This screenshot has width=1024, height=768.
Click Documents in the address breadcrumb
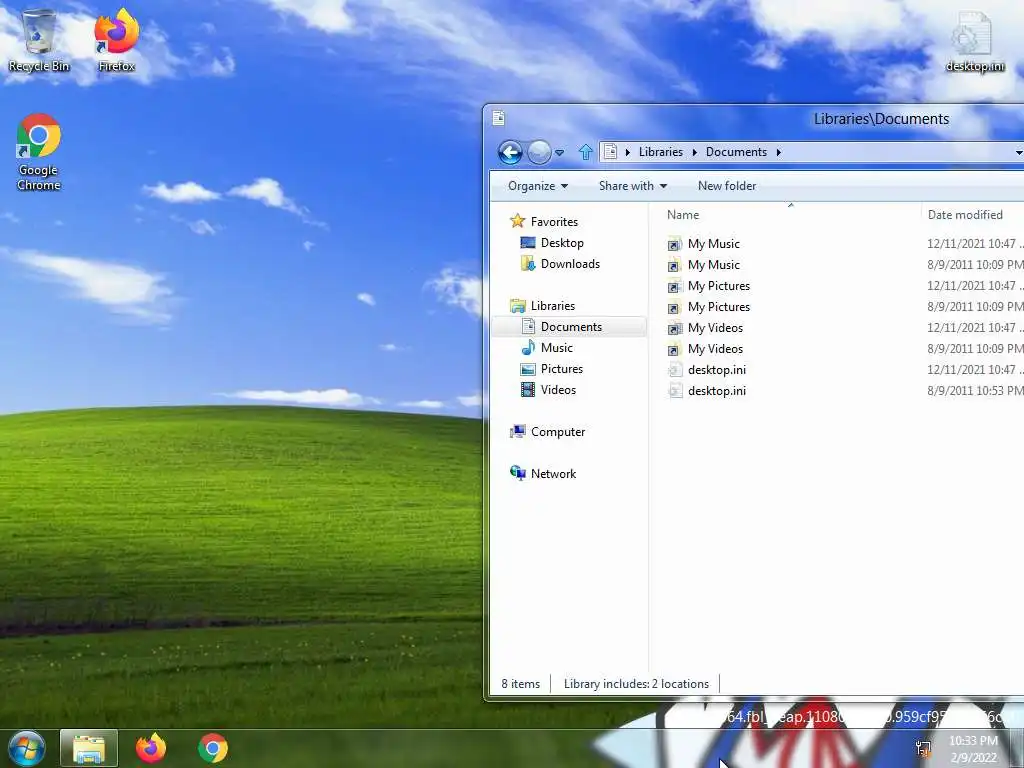[x=736, y=152]
